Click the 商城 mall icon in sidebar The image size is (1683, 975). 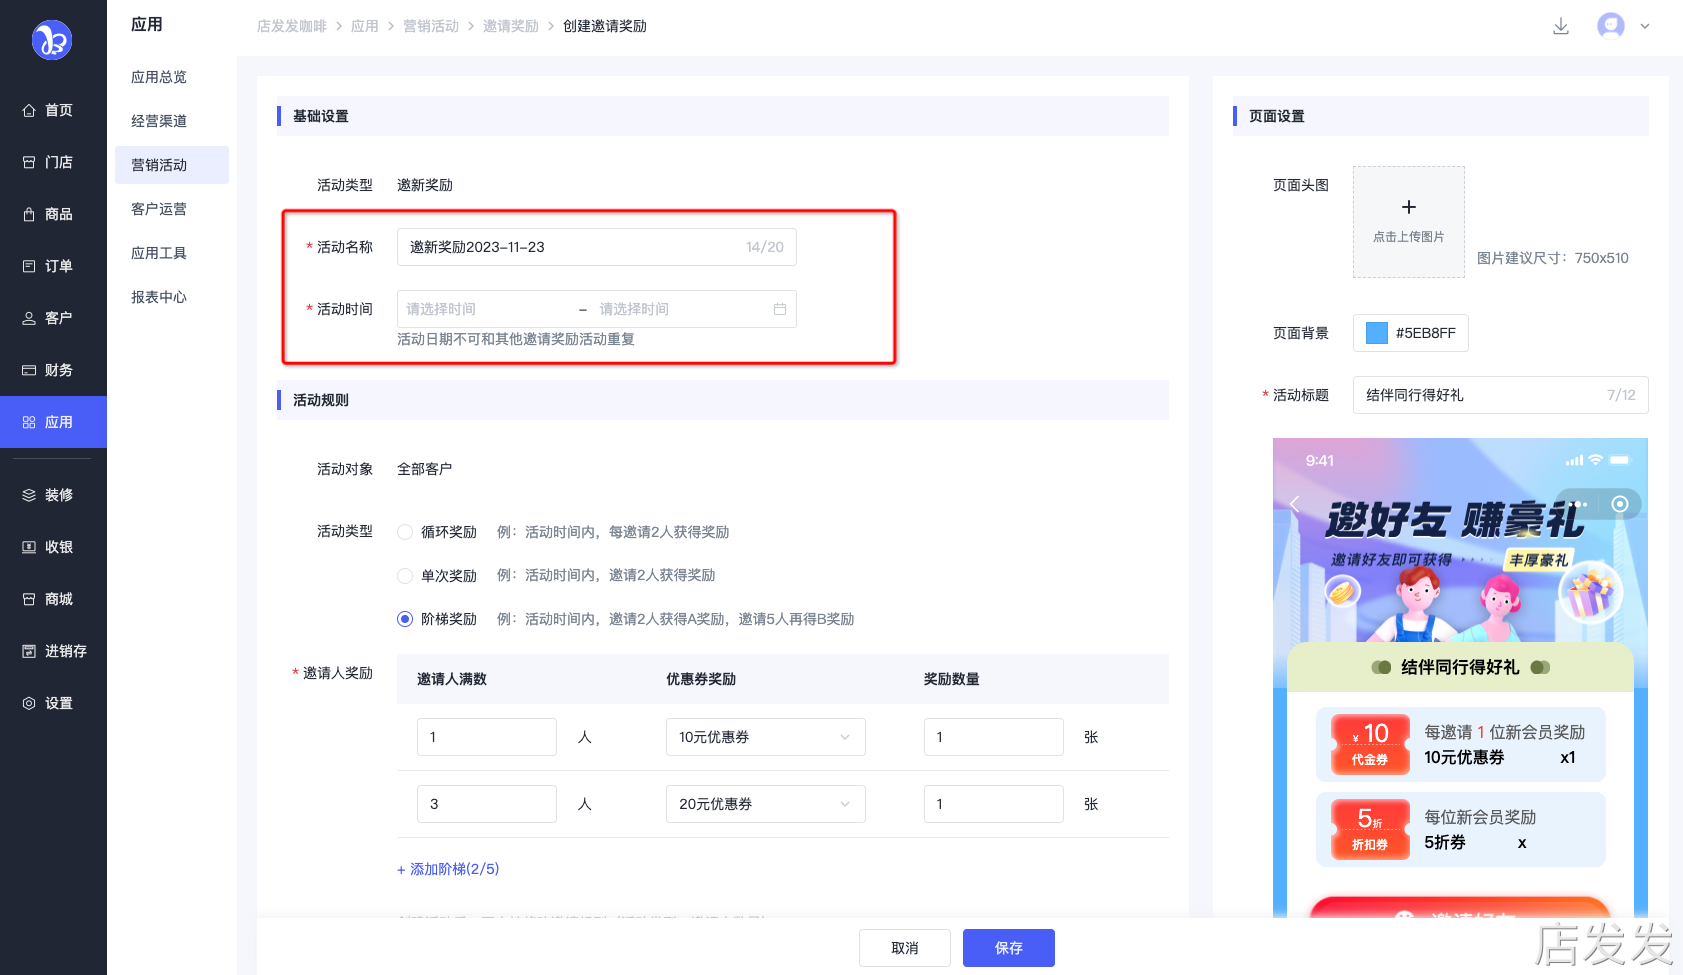point(29,600)
